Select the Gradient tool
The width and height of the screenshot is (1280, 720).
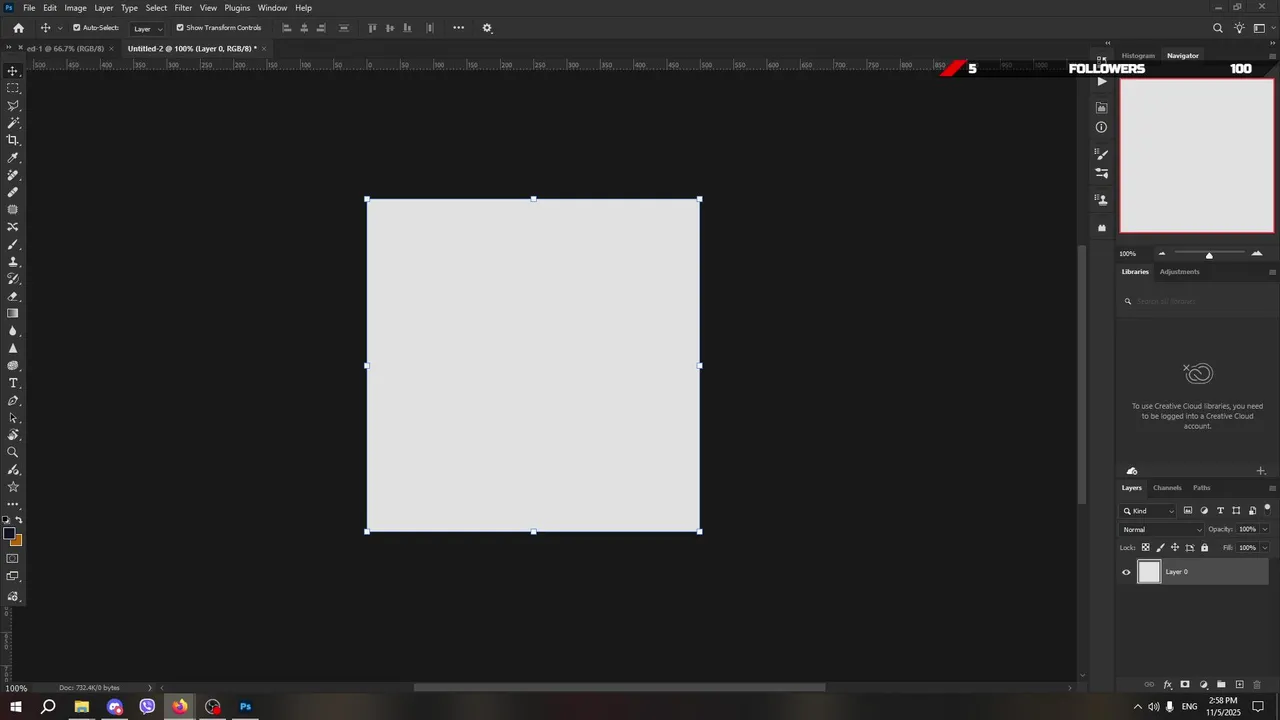pos(13,313)
